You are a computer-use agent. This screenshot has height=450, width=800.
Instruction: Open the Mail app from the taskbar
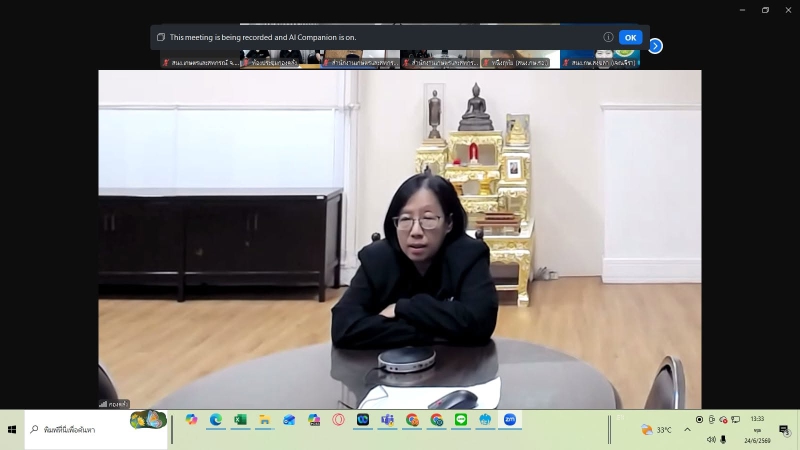coord(289,420)
